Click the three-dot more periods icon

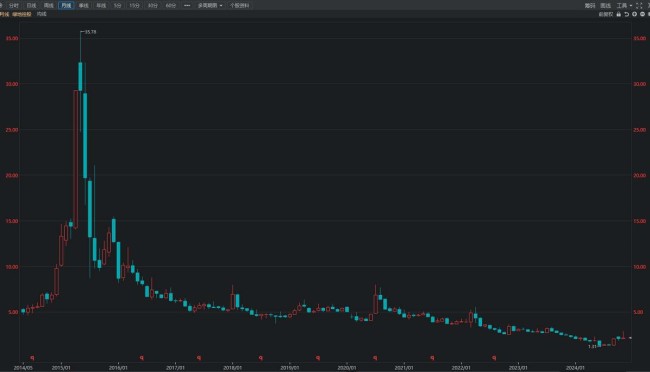pos(187,5)
